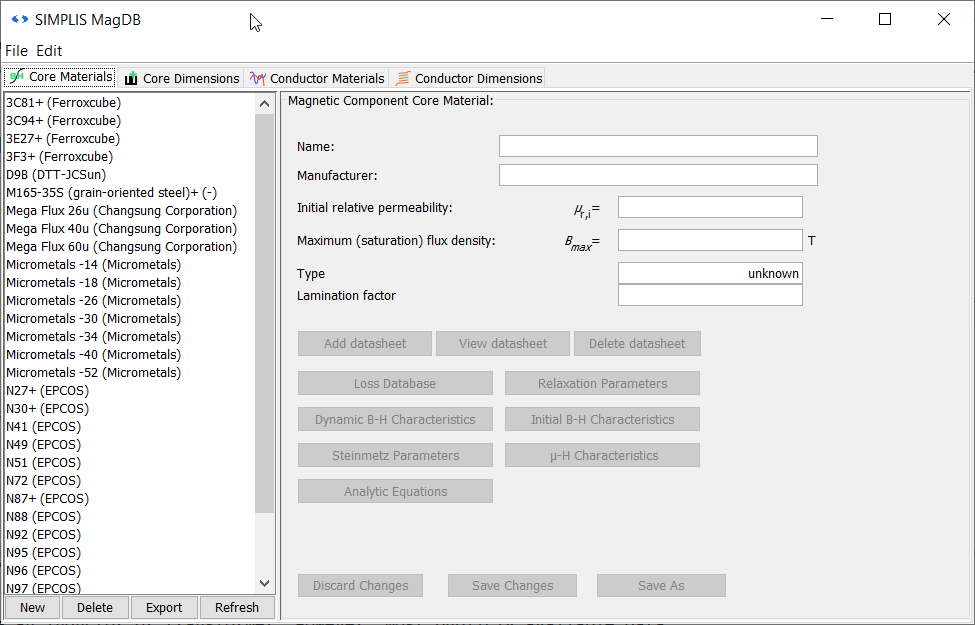The width and height of the screenshot is (975, 625).
Task: Open the Edit menu
Action: coord(49,50)
